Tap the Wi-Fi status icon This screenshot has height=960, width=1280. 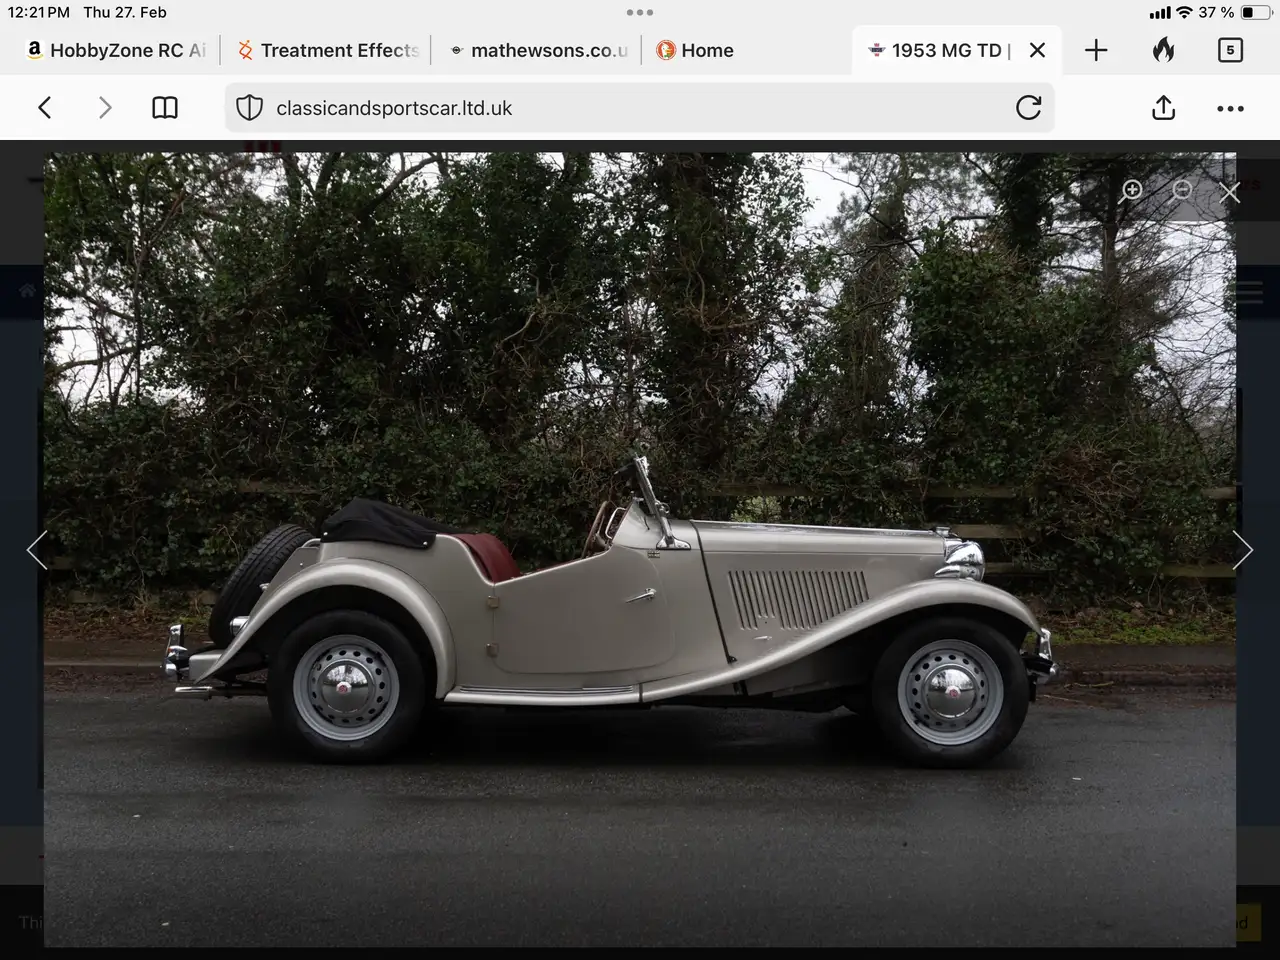click(x=1185, y=13)
